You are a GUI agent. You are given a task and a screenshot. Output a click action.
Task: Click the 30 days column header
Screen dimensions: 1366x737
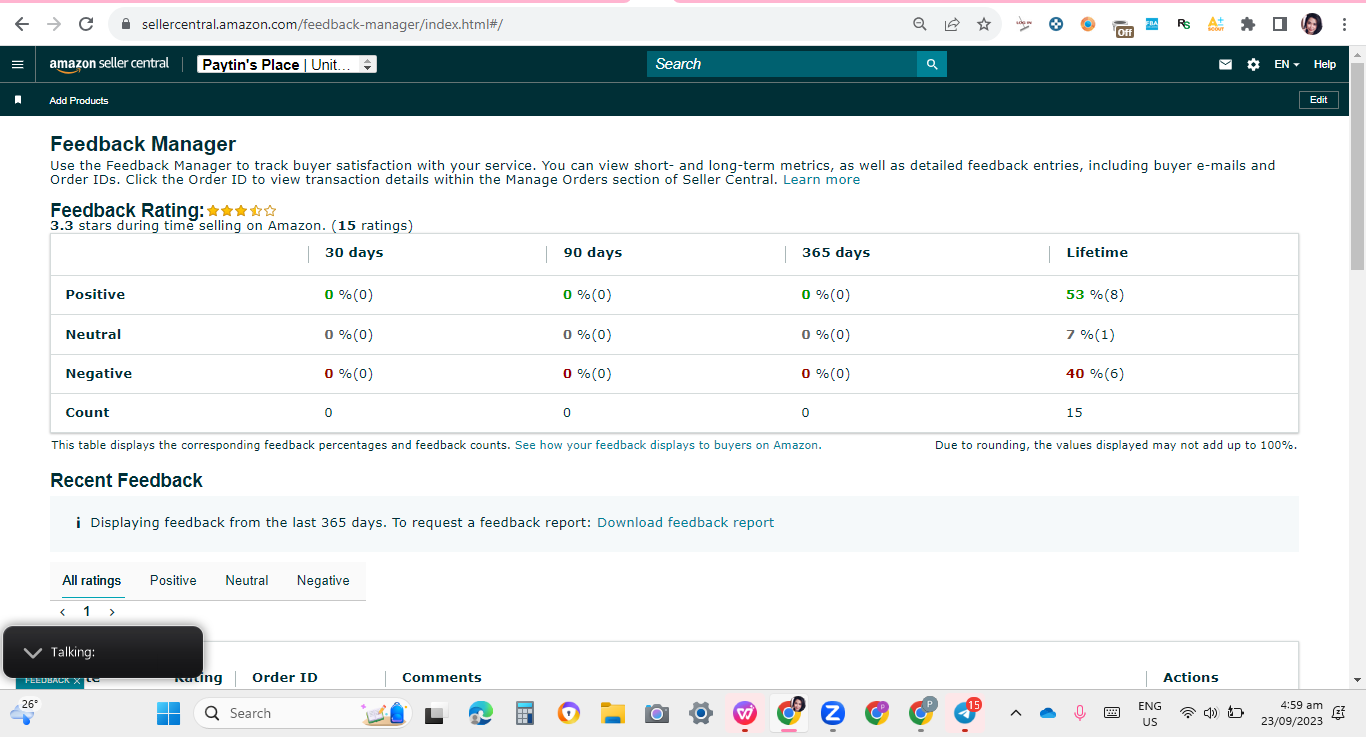point(354,253)
